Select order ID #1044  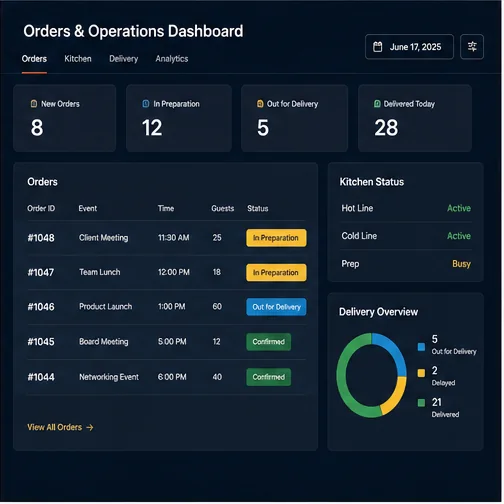click(x=41, y=378)
